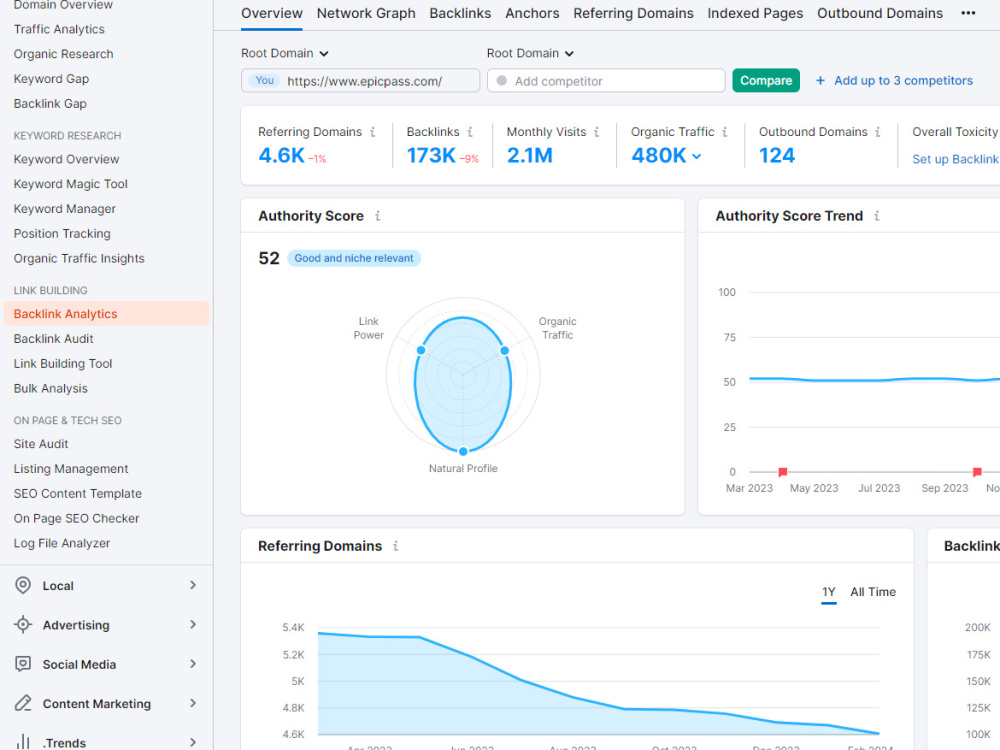This screenshot has height=750, width=1000.
Task: Open Position Tracking in sidebar
Action: tap(62, 233)
